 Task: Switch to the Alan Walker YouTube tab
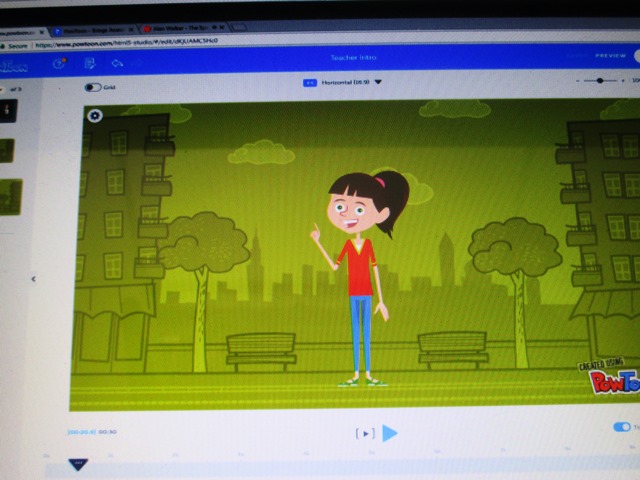click(183, 28)
